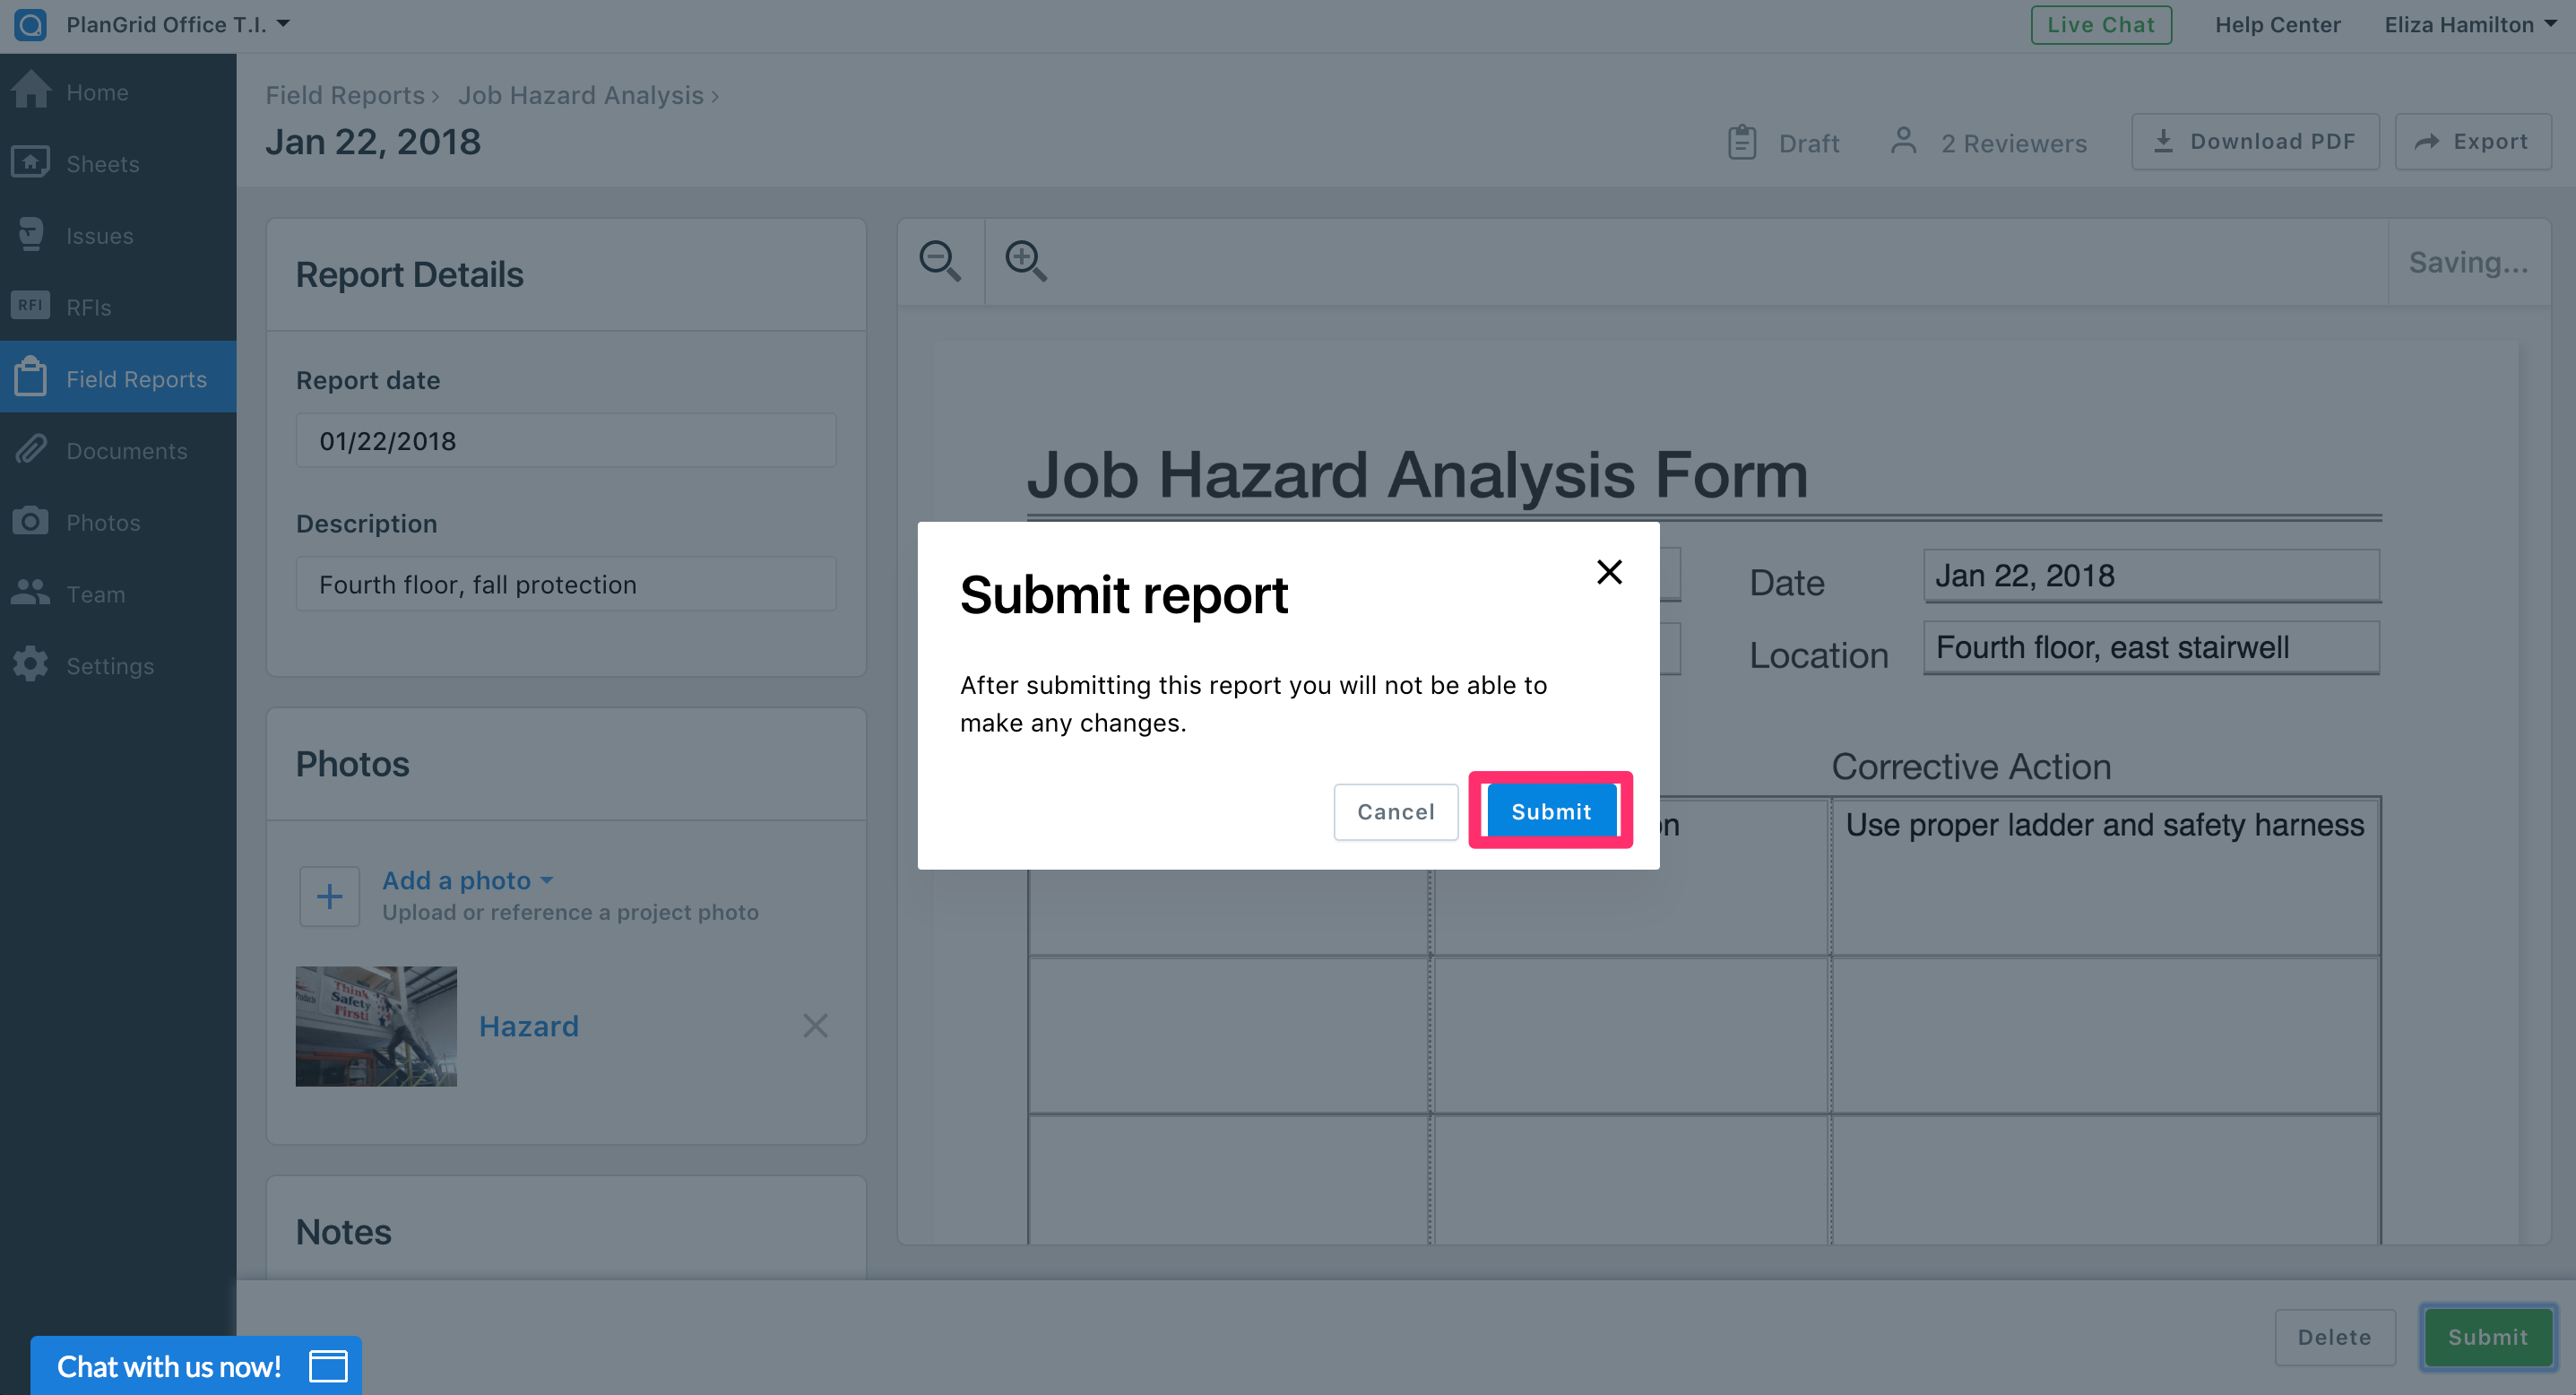2576x1395 pixels.
Task: Close the Submit report dialog
Action: coord(1609,572)
